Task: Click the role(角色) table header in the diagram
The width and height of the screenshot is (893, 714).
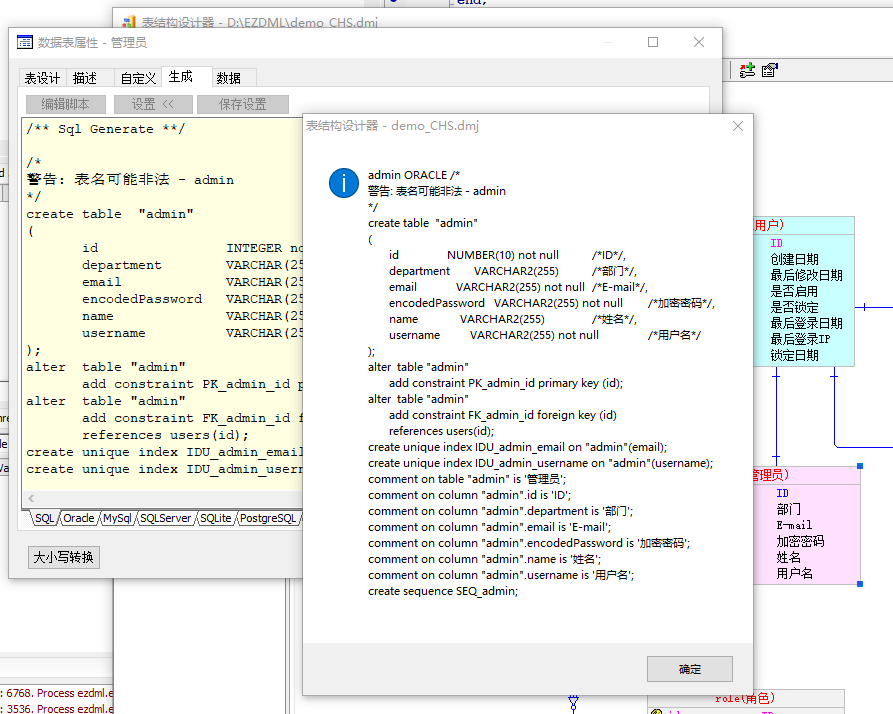Action: click(x=745, y=698)
